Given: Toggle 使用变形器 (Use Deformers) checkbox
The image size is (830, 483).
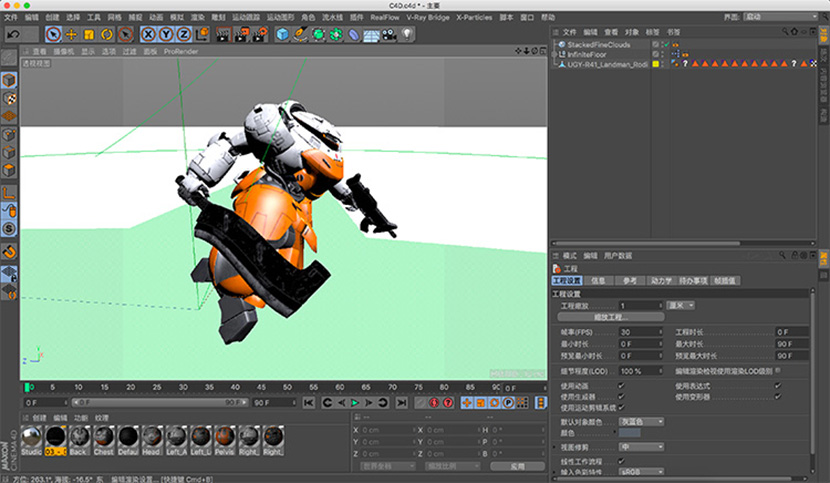Looking at the screenshot, I should pyautogui.click(x=778, y=396).
